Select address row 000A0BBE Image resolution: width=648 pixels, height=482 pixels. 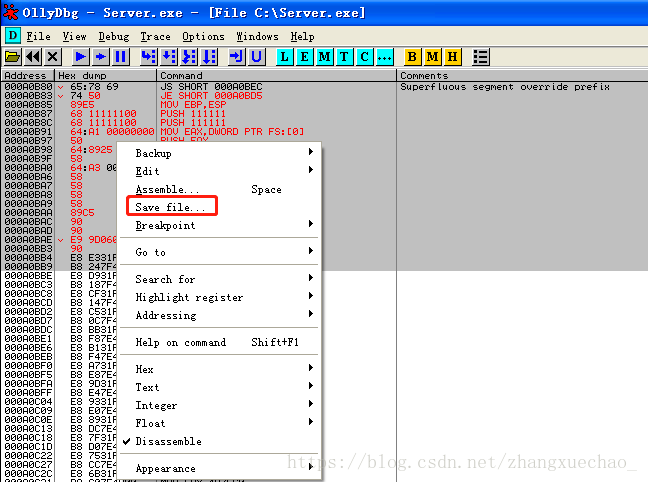point(29,276)
